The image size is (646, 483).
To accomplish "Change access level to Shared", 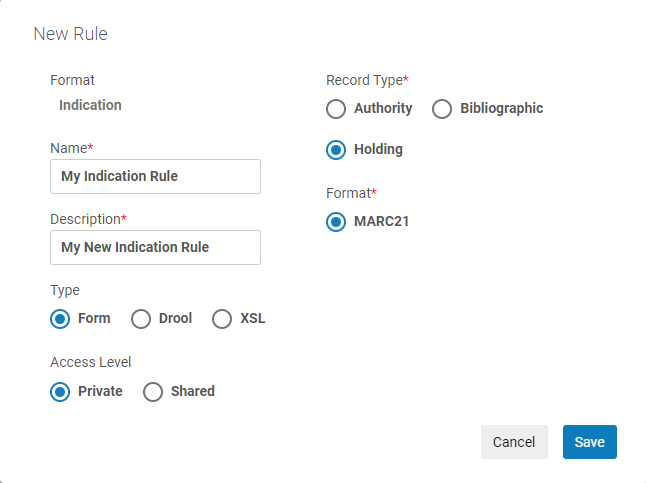I will click(153, 392).
